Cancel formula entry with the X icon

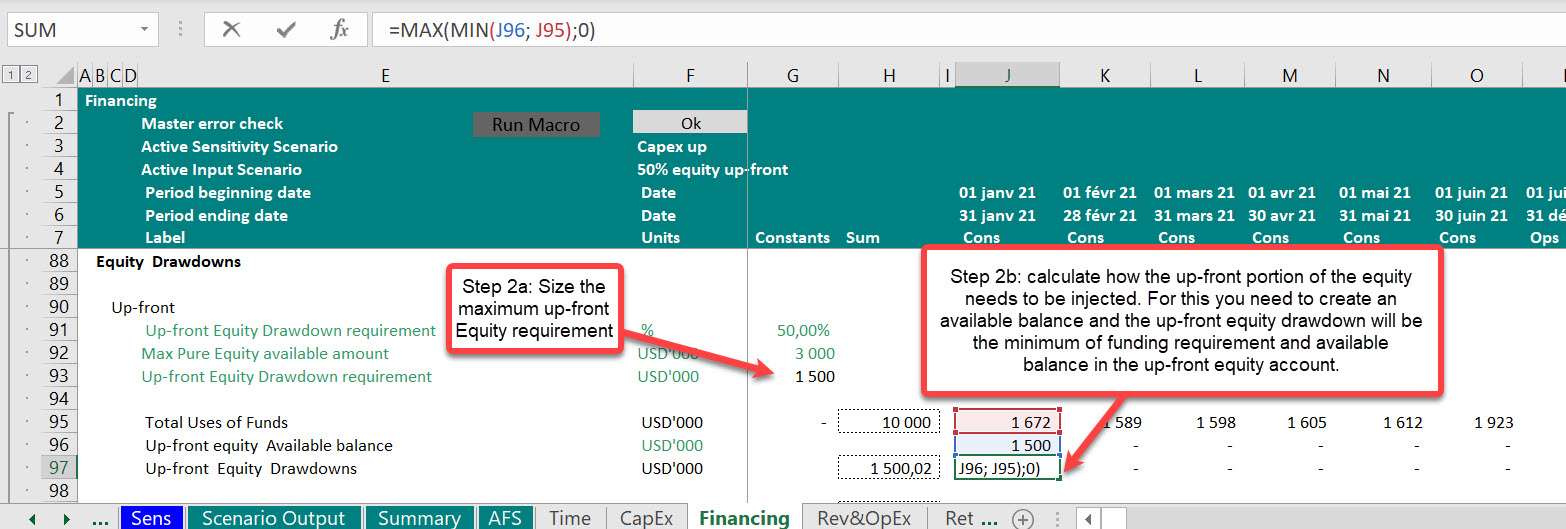(231, 30)
